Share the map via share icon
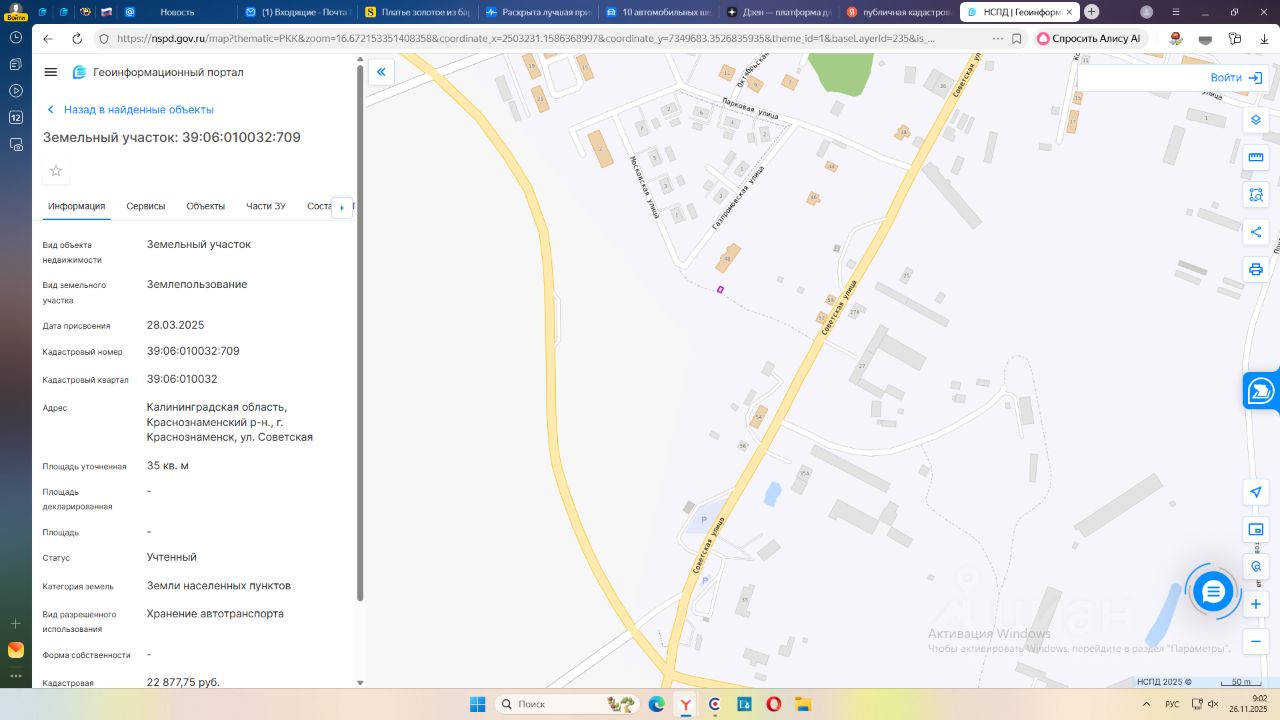1280x720 pixels. pos(1256,232)
